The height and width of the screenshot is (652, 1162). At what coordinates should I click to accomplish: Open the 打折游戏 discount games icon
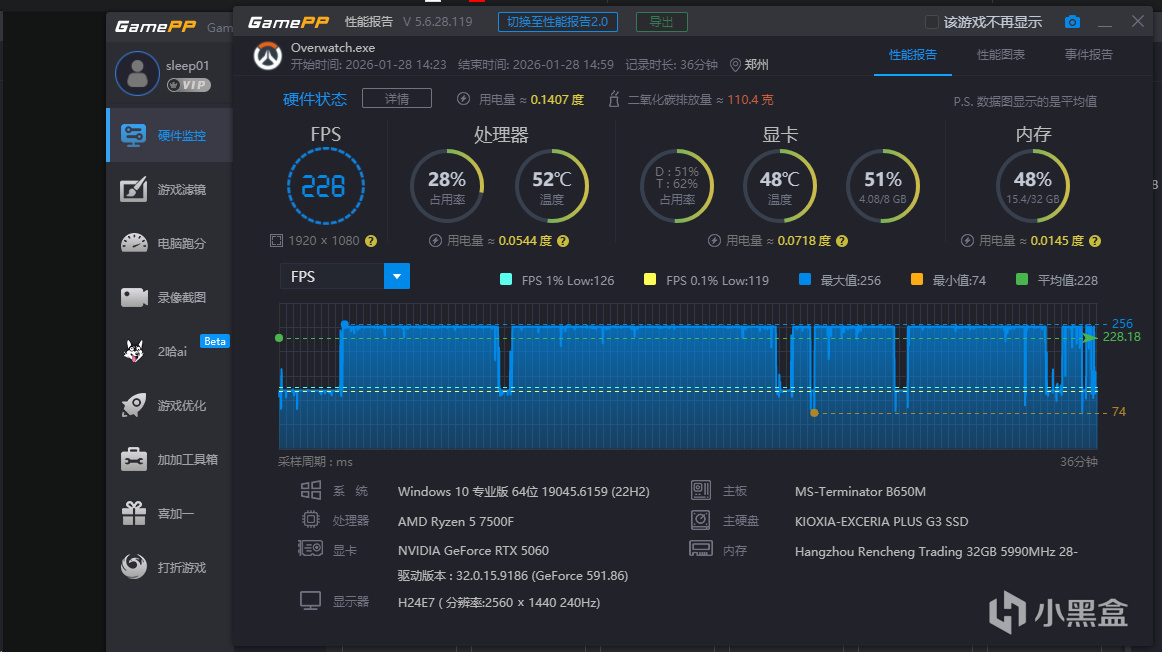pyautogui.click(x=134, y=567)
